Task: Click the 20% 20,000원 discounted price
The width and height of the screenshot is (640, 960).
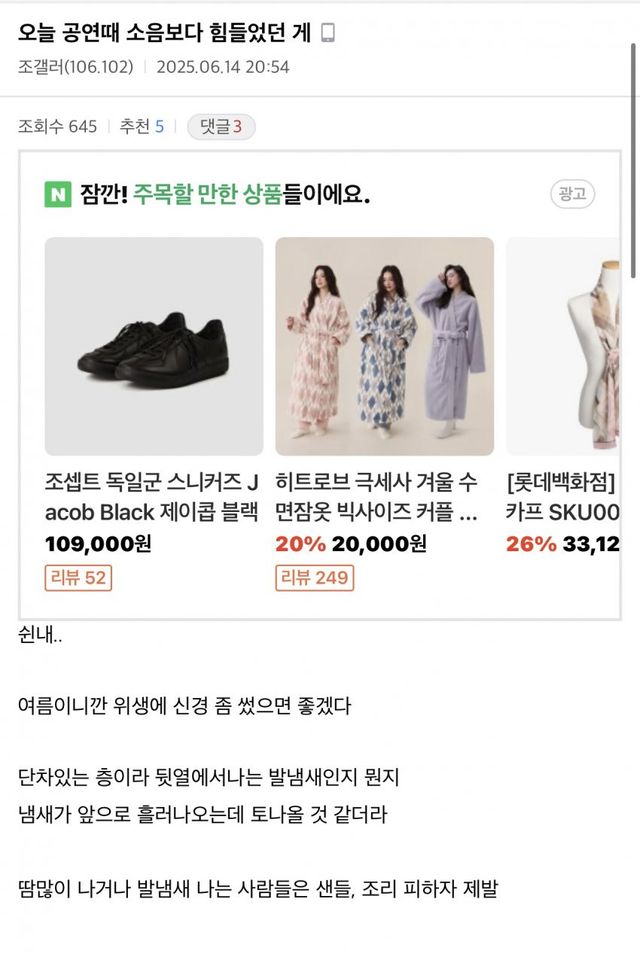Action: pyautogui.click(x=350, y=544)
